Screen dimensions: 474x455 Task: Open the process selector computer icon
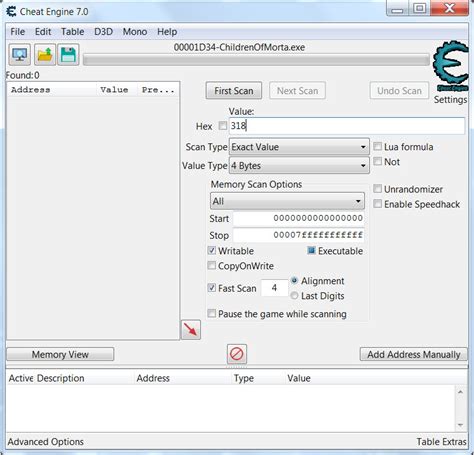[20, 54]
